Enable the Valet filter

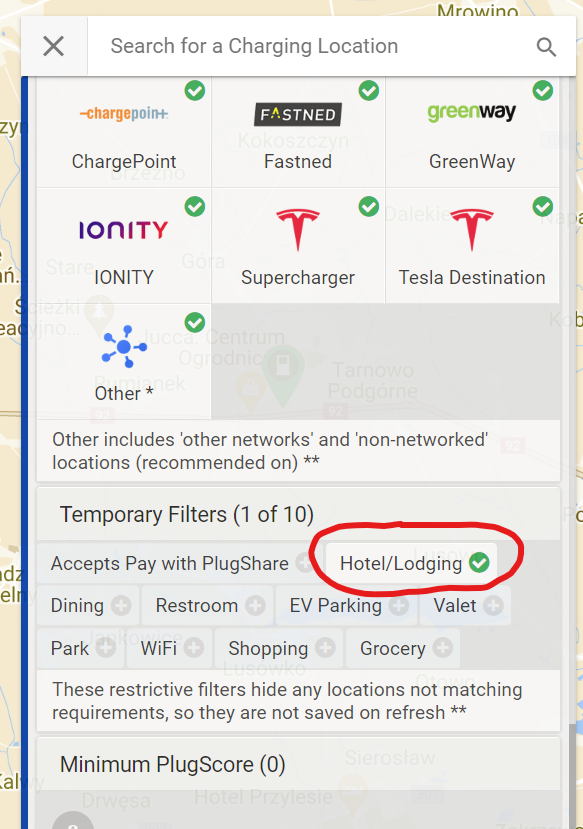pyautogui.click(x=466, y=605)
